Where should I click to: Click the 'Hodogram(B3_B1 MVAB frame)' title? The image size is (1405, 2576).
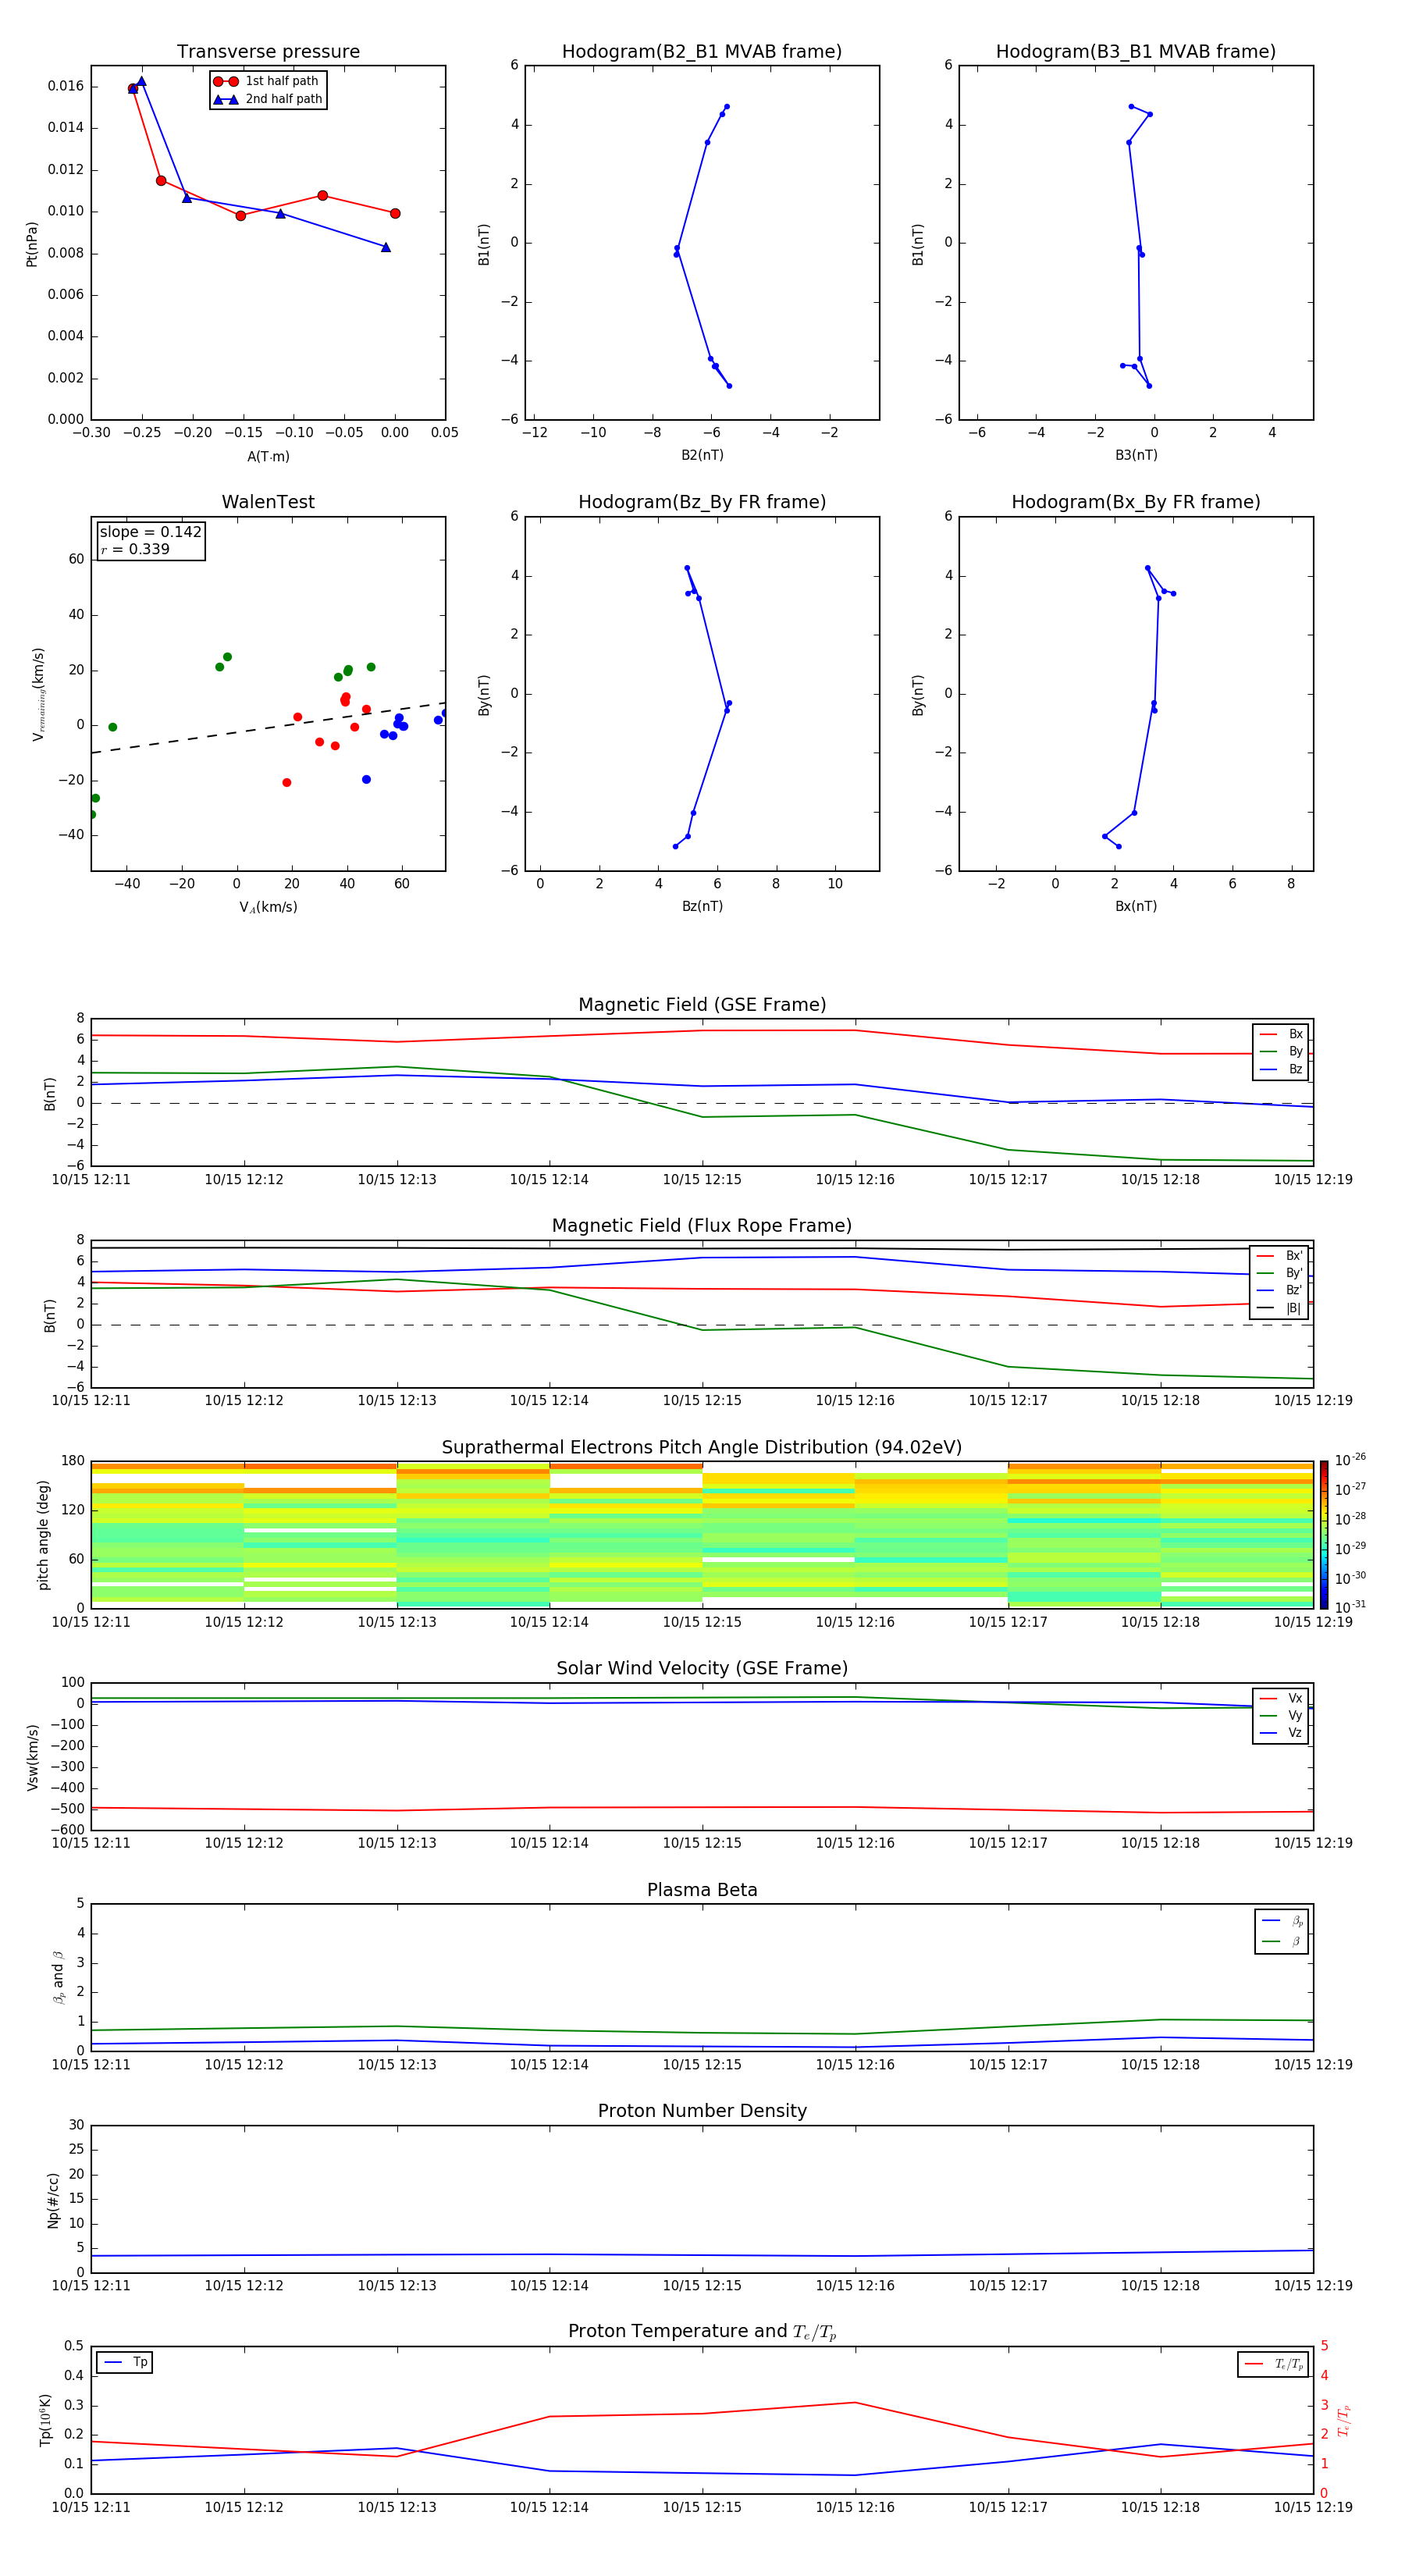point(1136,52)
